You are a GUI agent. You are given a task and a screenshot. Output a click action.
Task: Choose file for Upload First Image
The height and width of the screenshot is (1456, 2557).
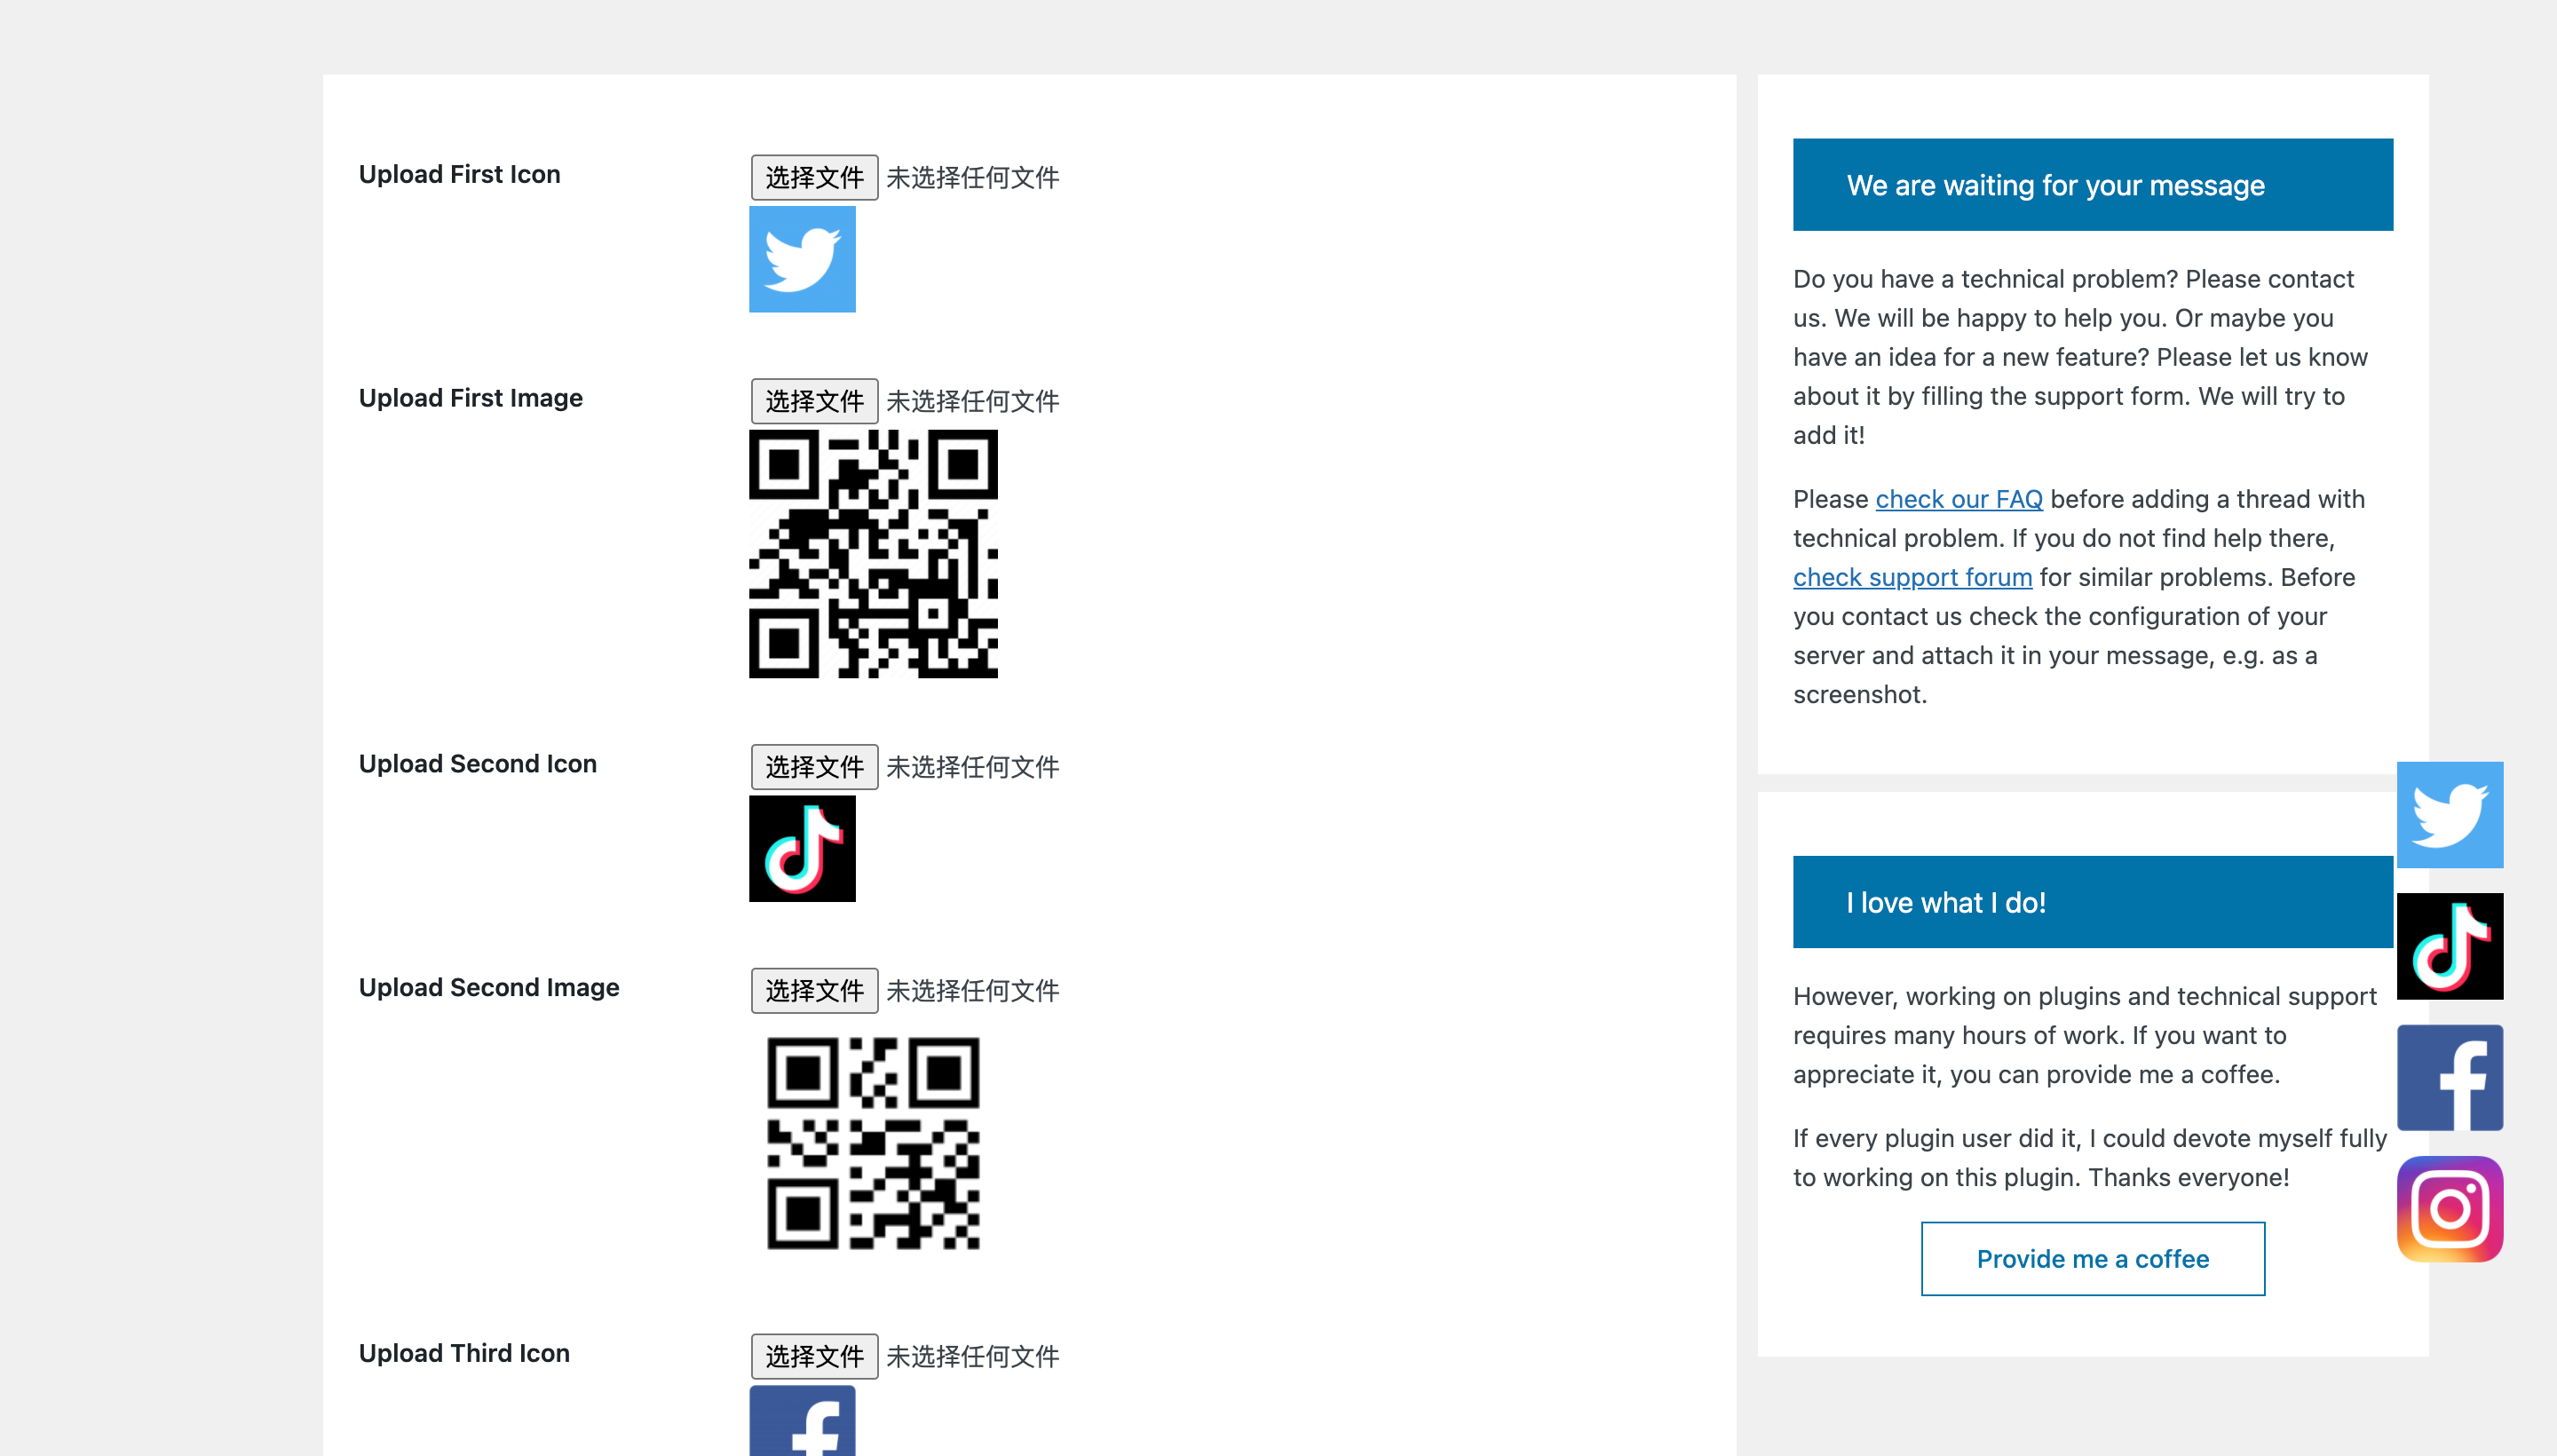[x=814, y=401]
